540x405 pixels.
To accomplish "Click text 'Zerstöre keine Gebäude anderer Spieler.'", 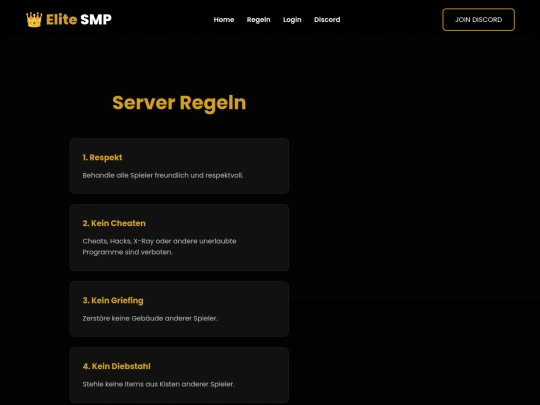I will pyautogui.click(x=150, y=318).
